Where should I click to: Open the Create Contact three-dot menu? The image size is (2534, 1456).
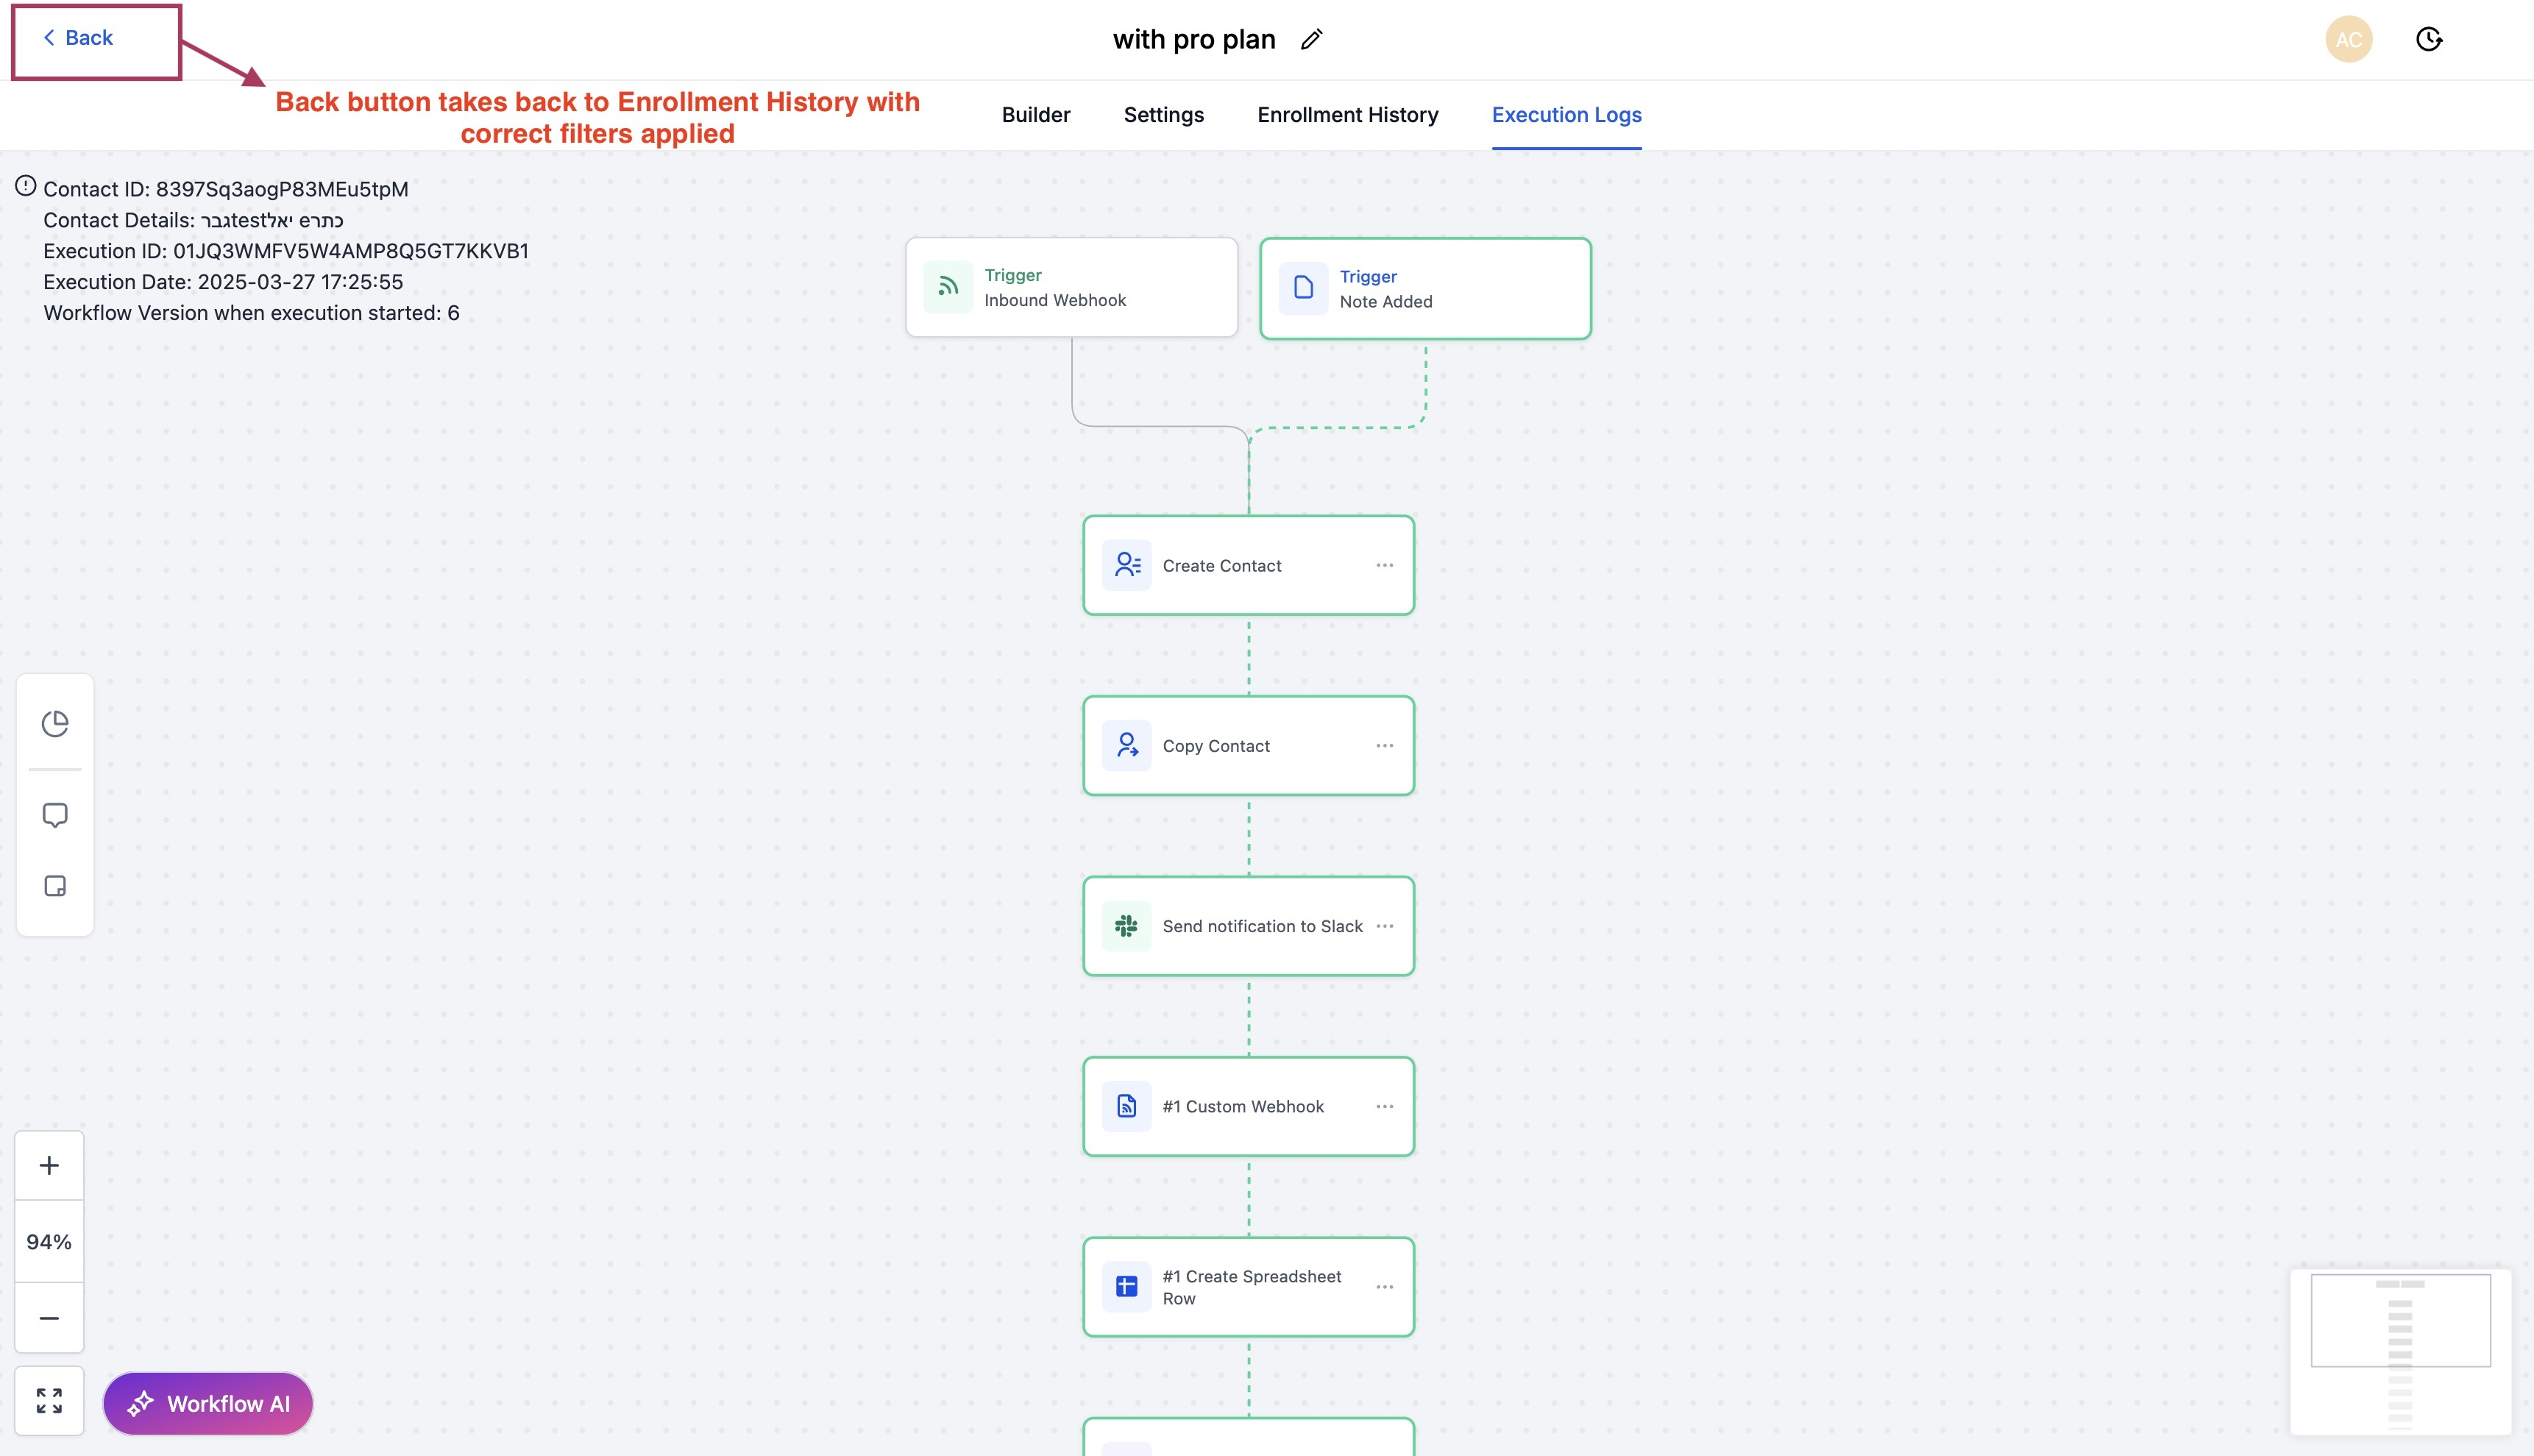(1384, 565)
